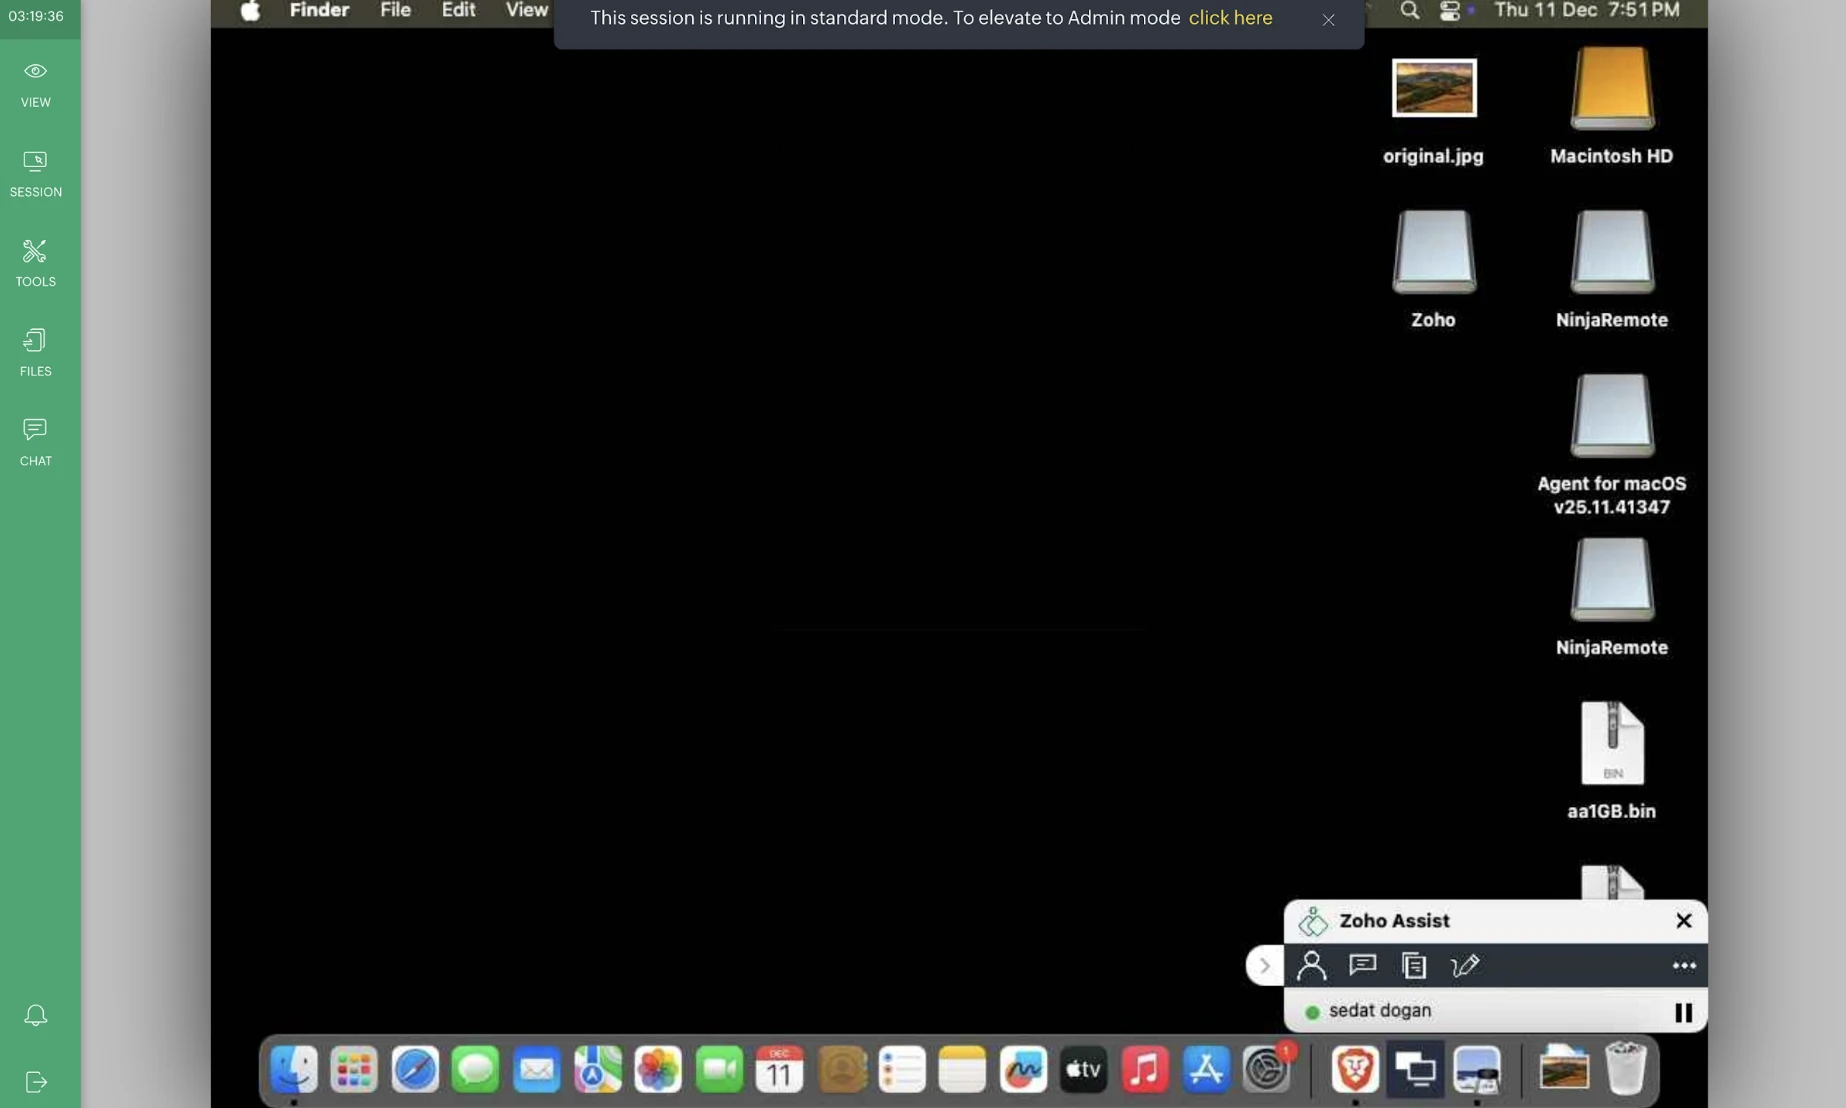Open the App Store from the Dock
The width and height of the screenshot is (1846, 1108).
point(1206,1070)
